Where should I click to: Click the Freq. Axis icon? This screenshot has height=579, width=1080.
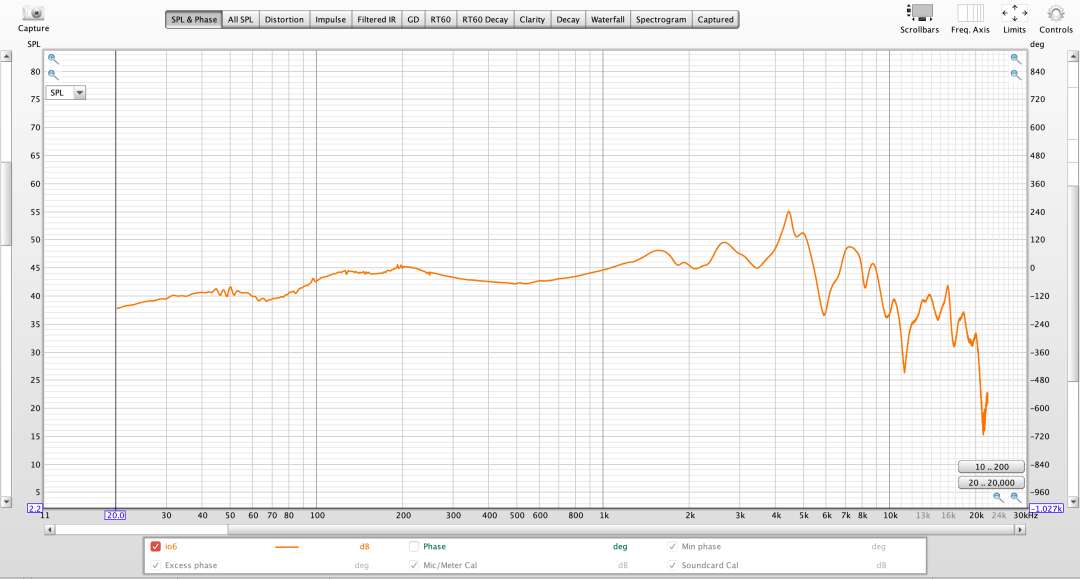tap(970, 13)
